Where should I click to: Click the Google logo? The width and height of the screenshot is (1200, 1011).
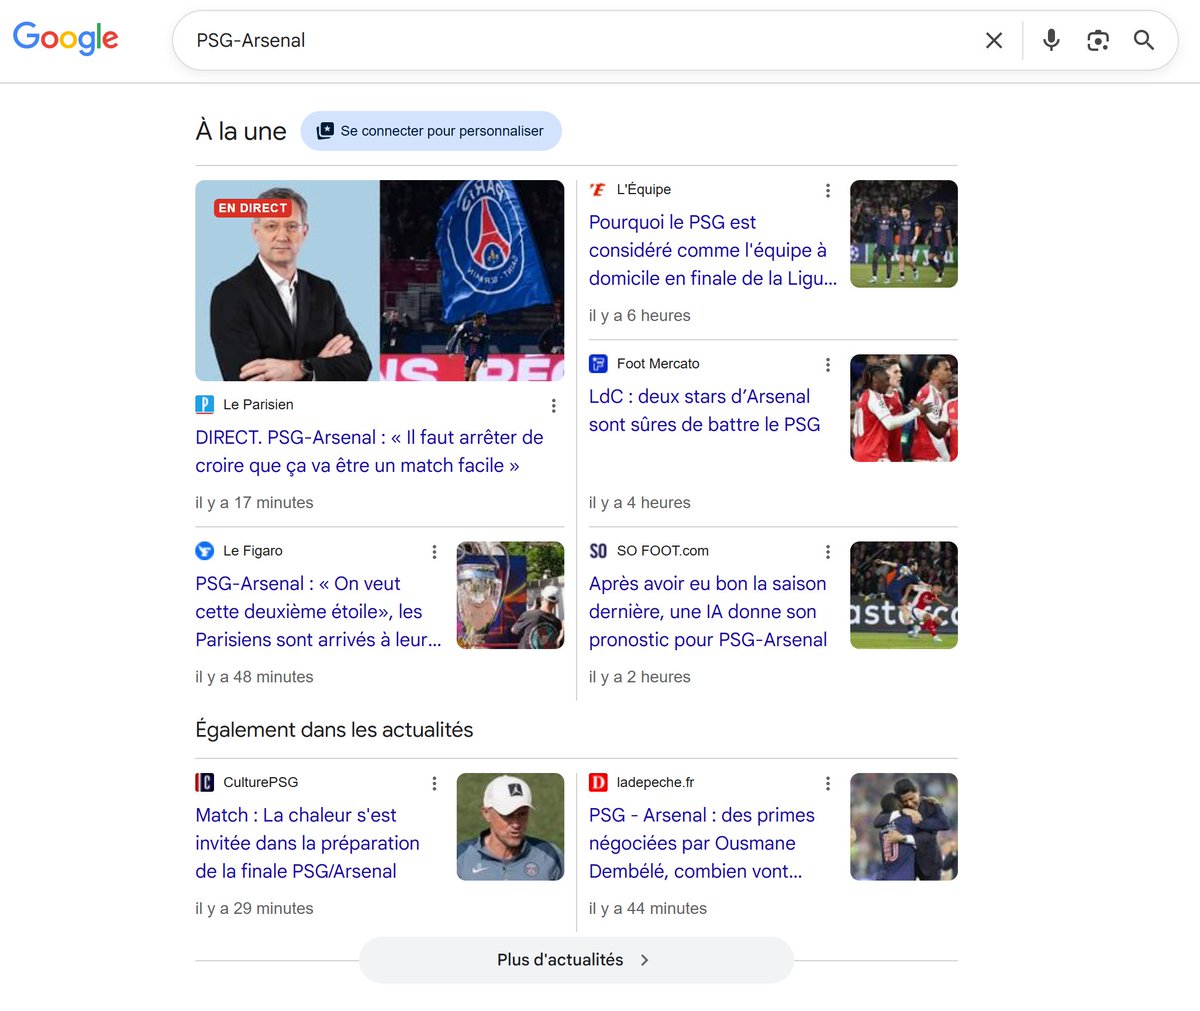coord(66,38)
